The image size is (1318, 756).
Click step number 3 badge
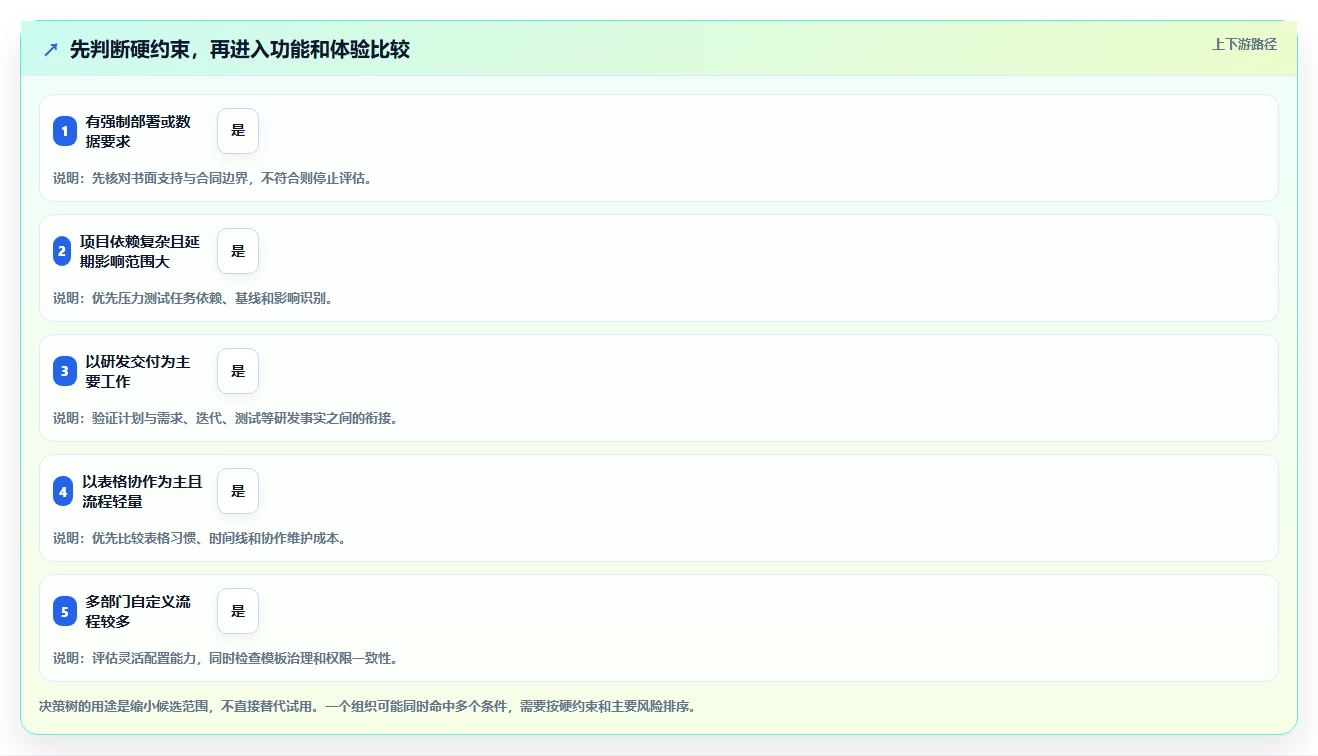[65, 371]
